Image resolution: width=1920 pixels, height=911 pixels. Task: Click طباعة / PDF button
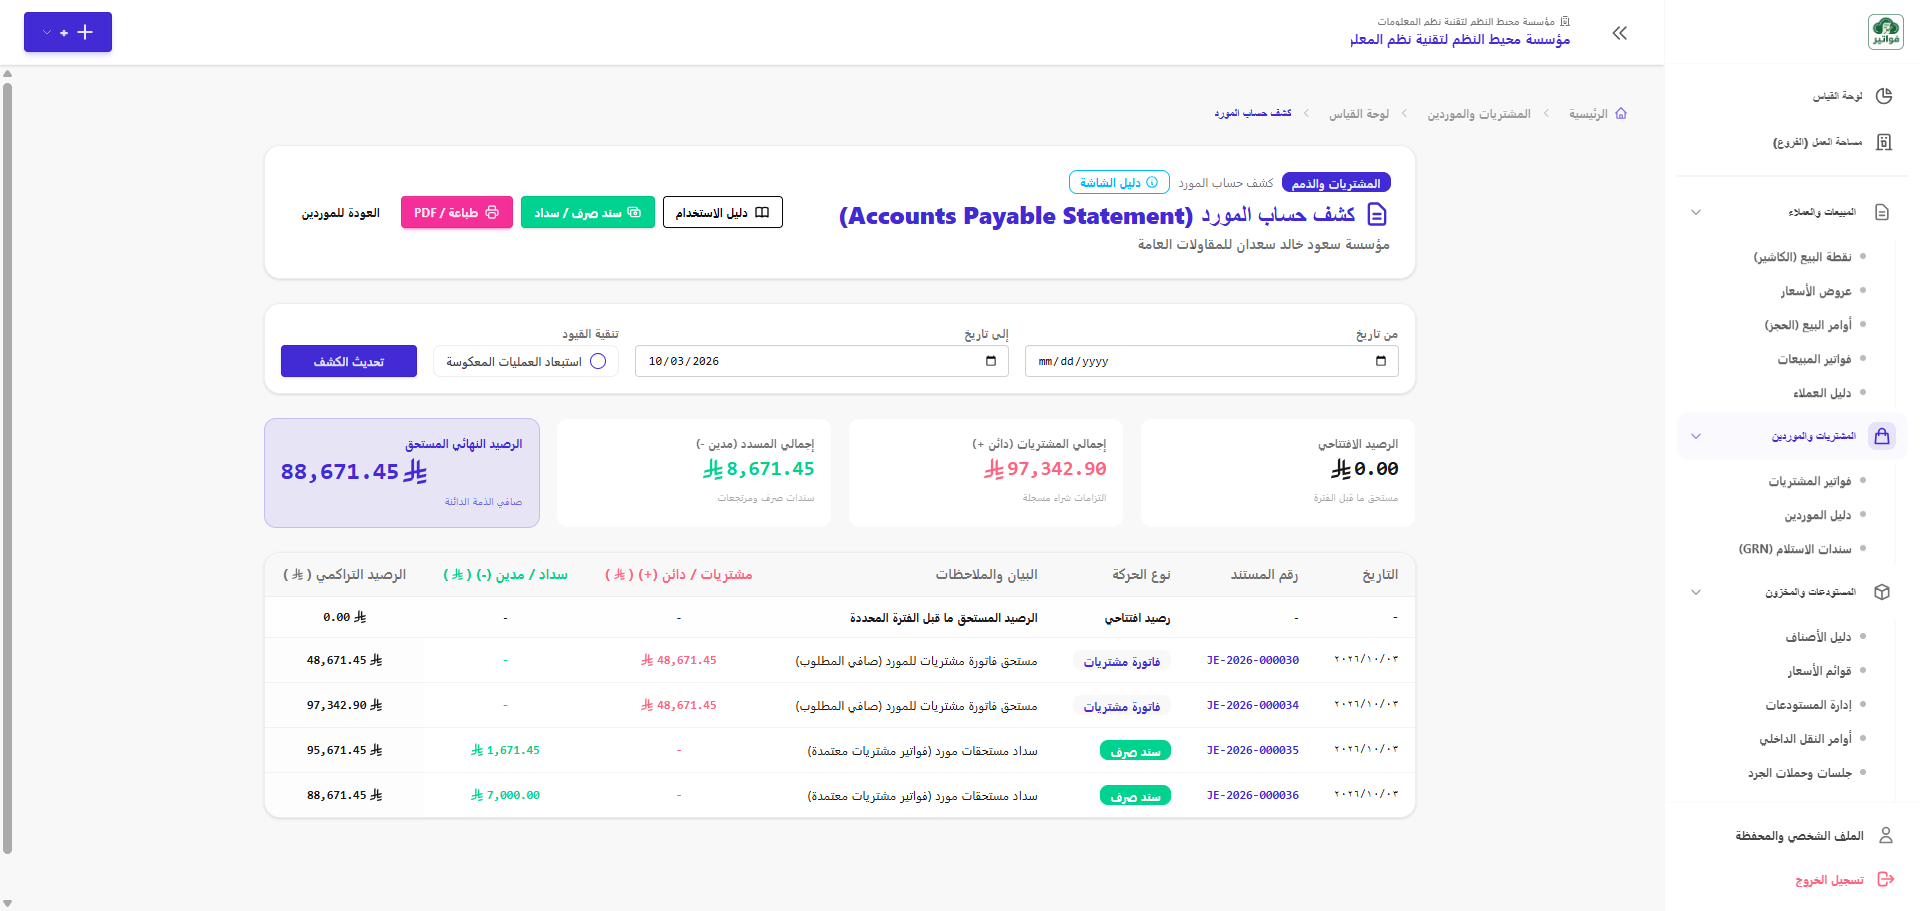coord(457,212)
